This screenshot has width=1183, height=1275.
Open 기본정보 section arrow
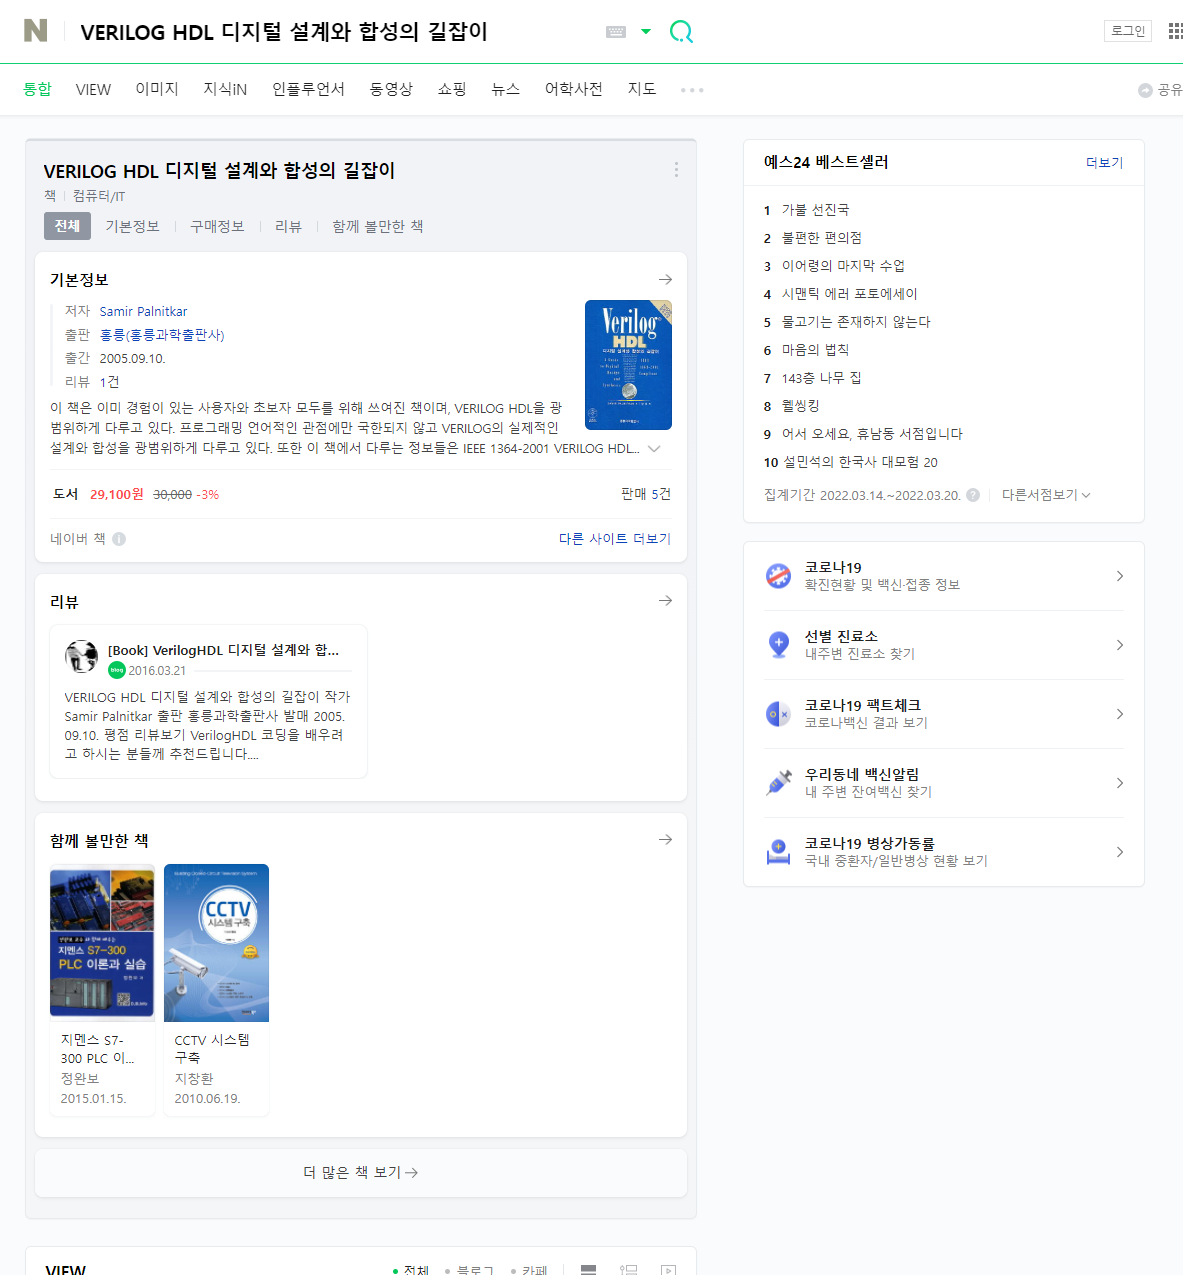pos(665,280)
